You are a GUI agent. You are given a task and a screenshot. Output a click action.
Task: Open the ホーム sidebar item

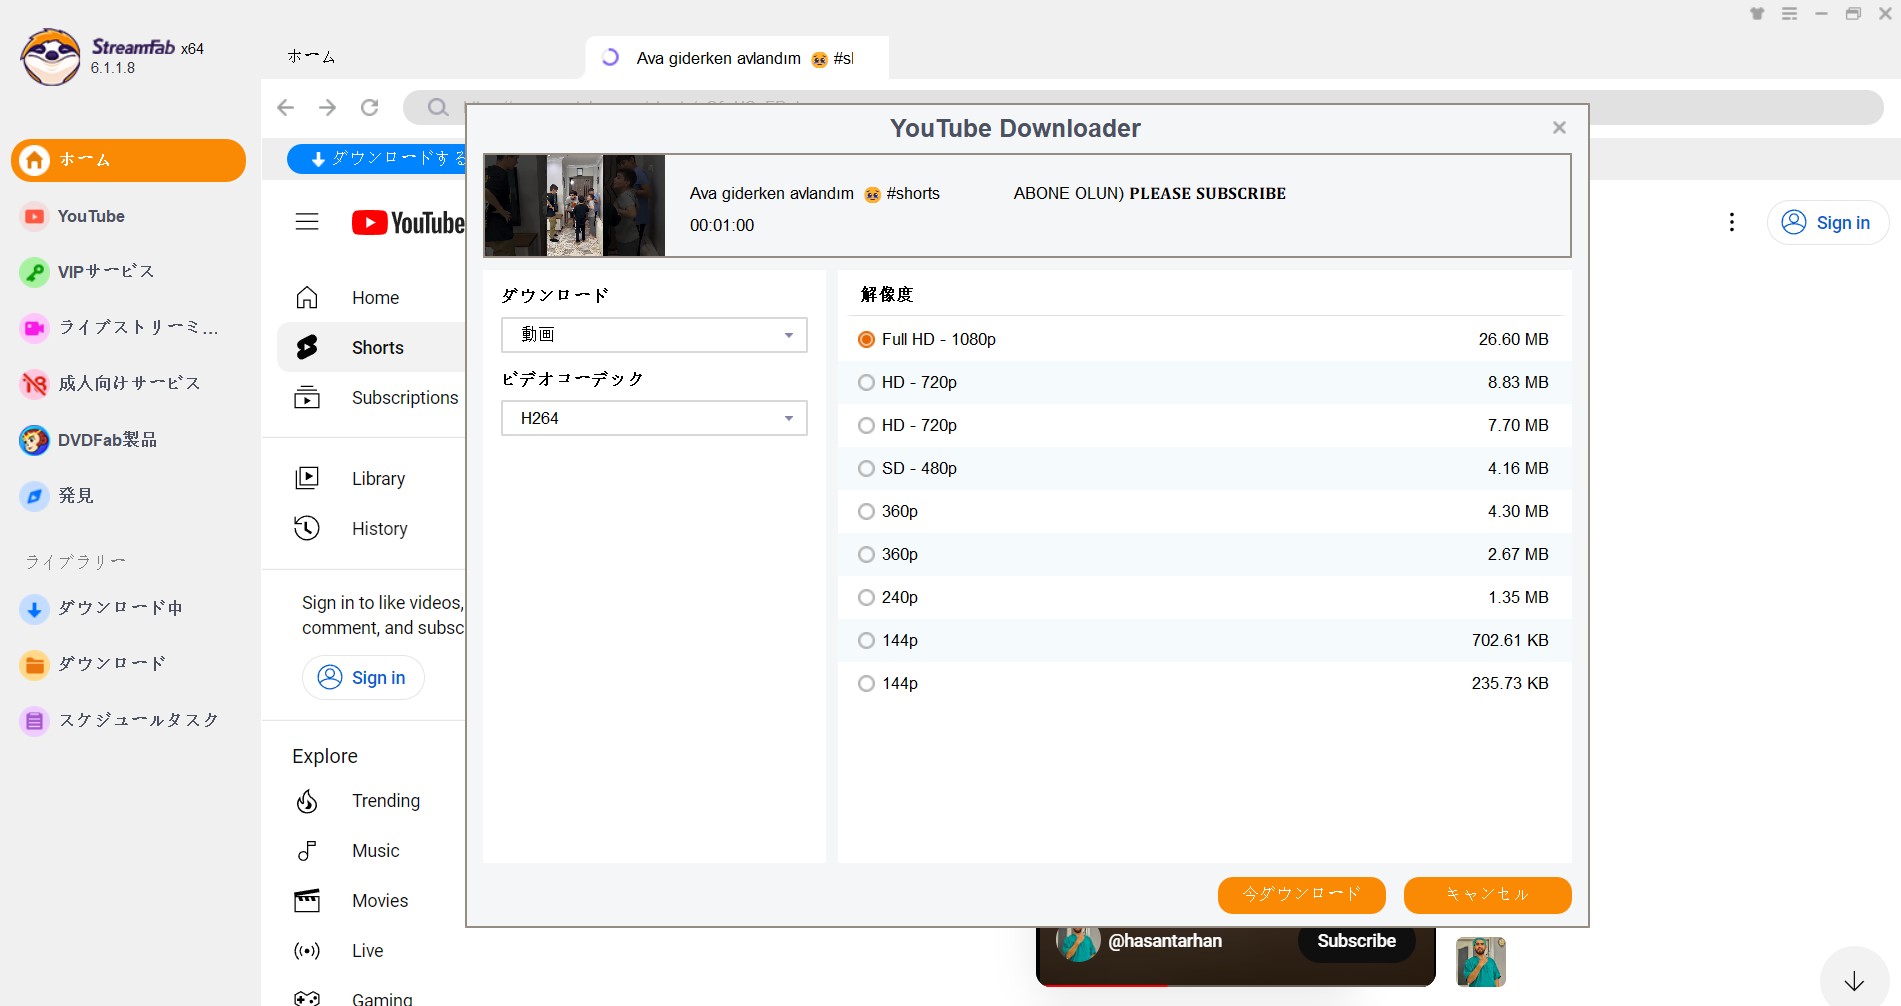(128, 160)
